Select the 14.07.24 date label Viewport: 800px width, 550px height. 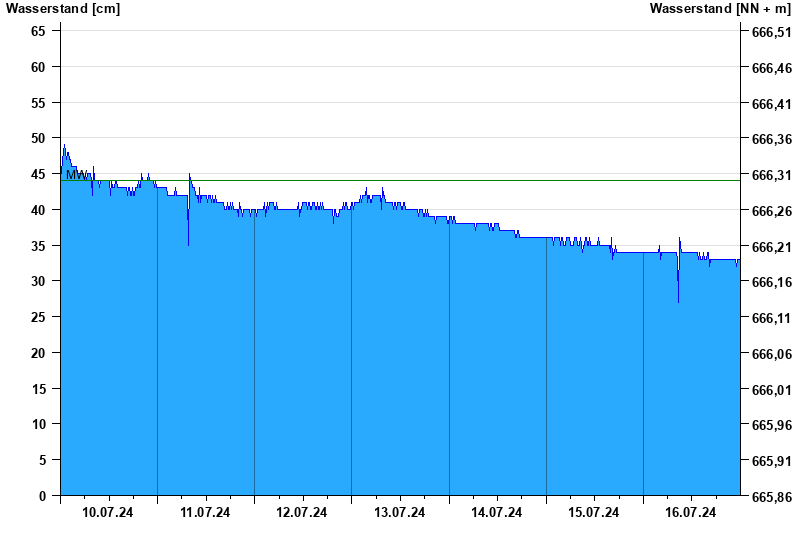pos(496,512)
